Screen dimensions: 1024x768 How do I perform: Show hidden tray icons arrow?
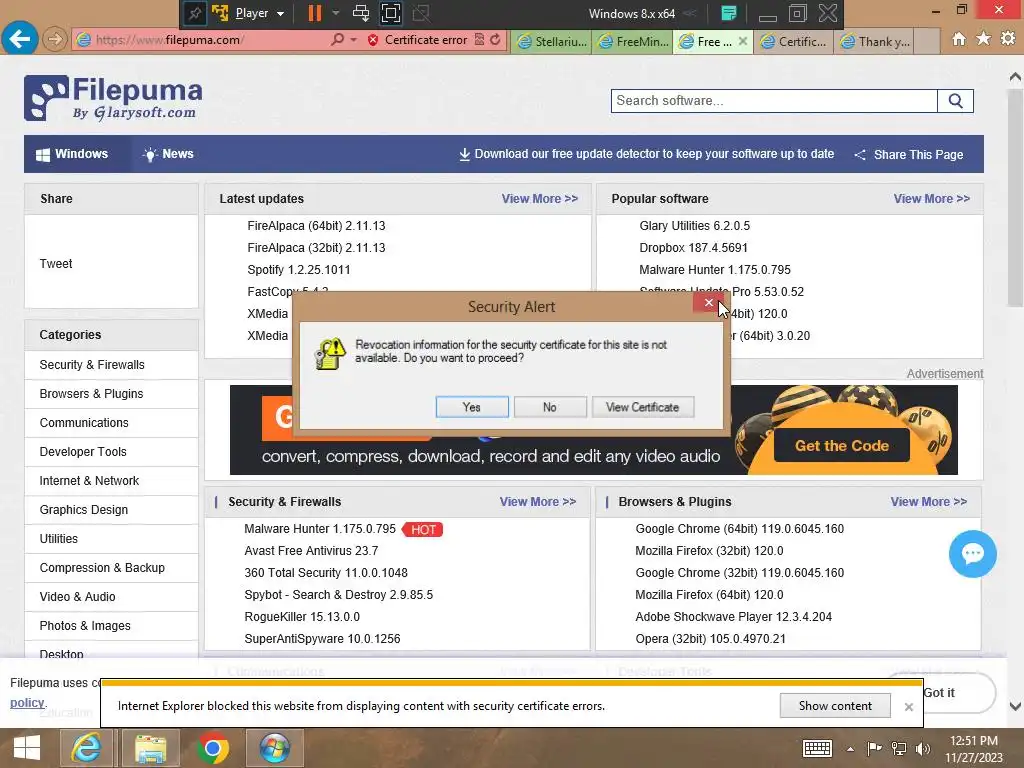pos(850,749)
